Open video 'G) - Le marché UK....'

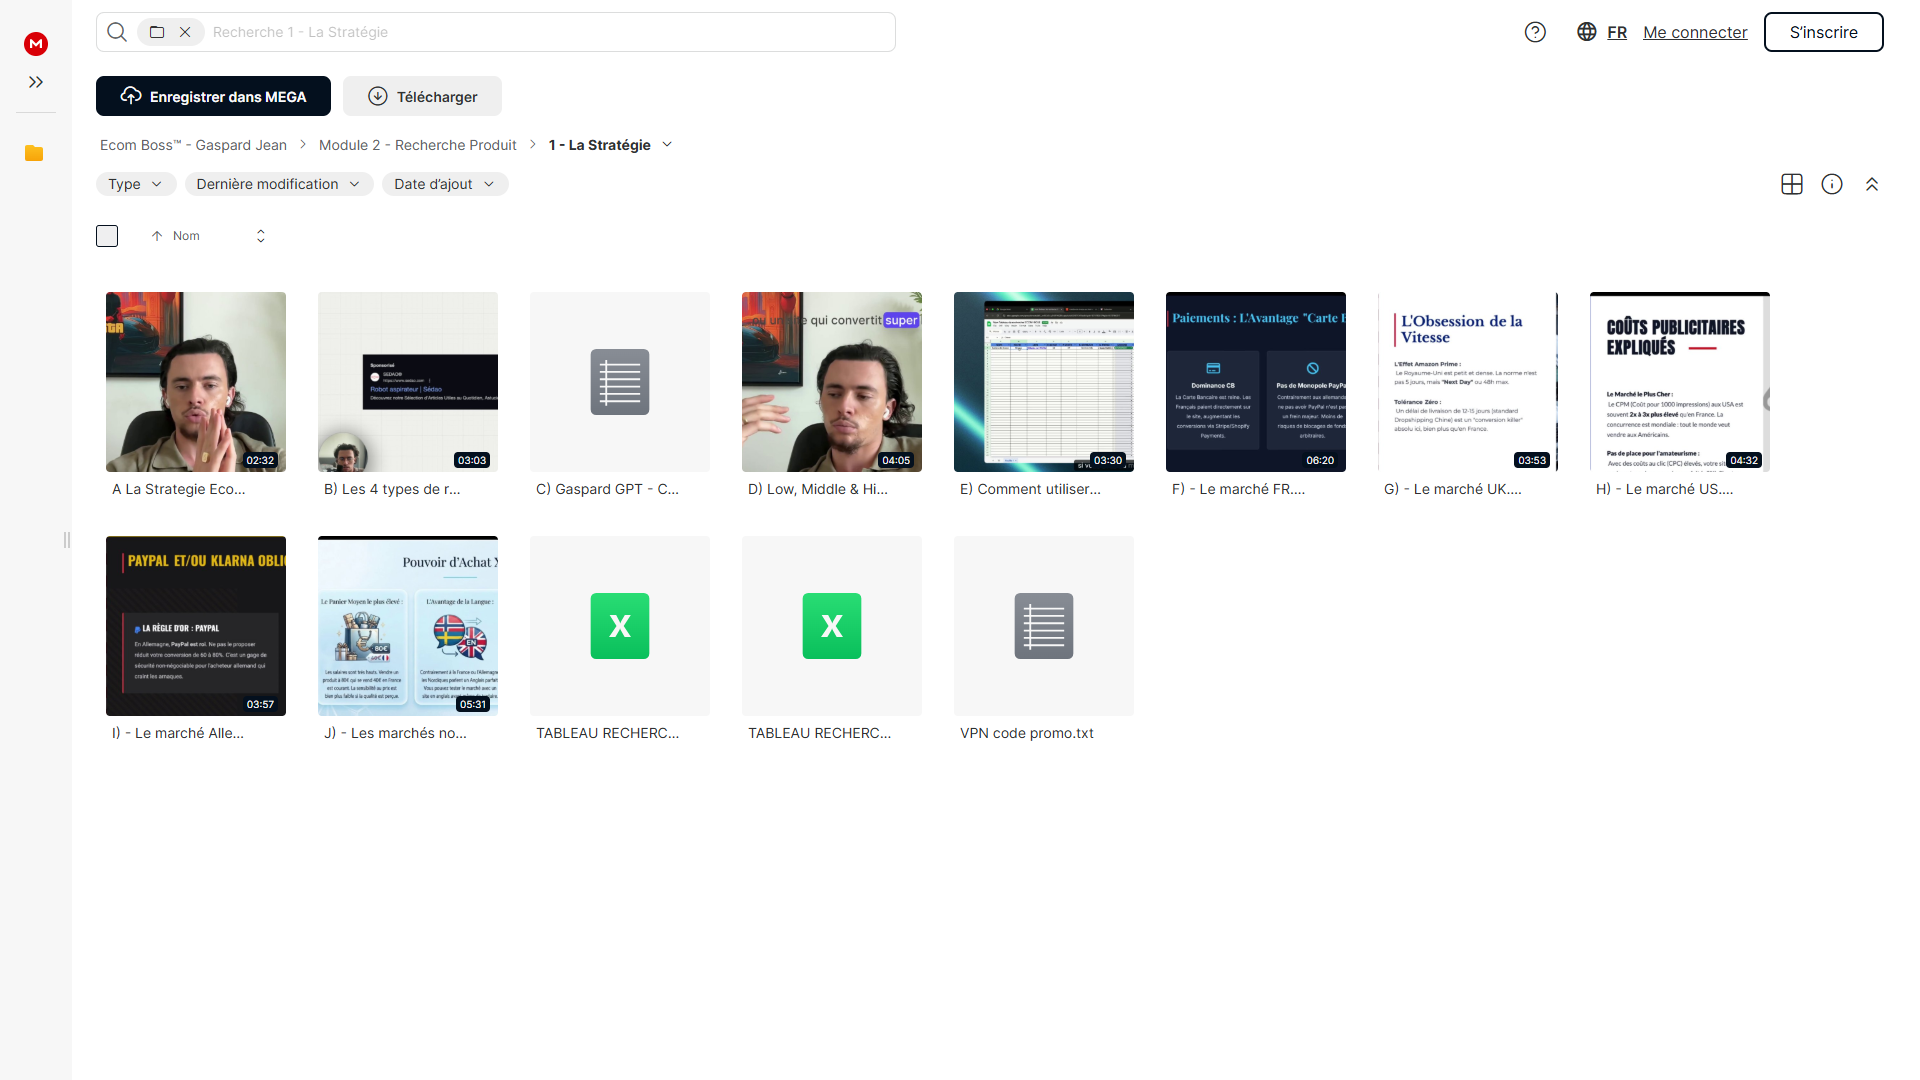coord(1468,382)
